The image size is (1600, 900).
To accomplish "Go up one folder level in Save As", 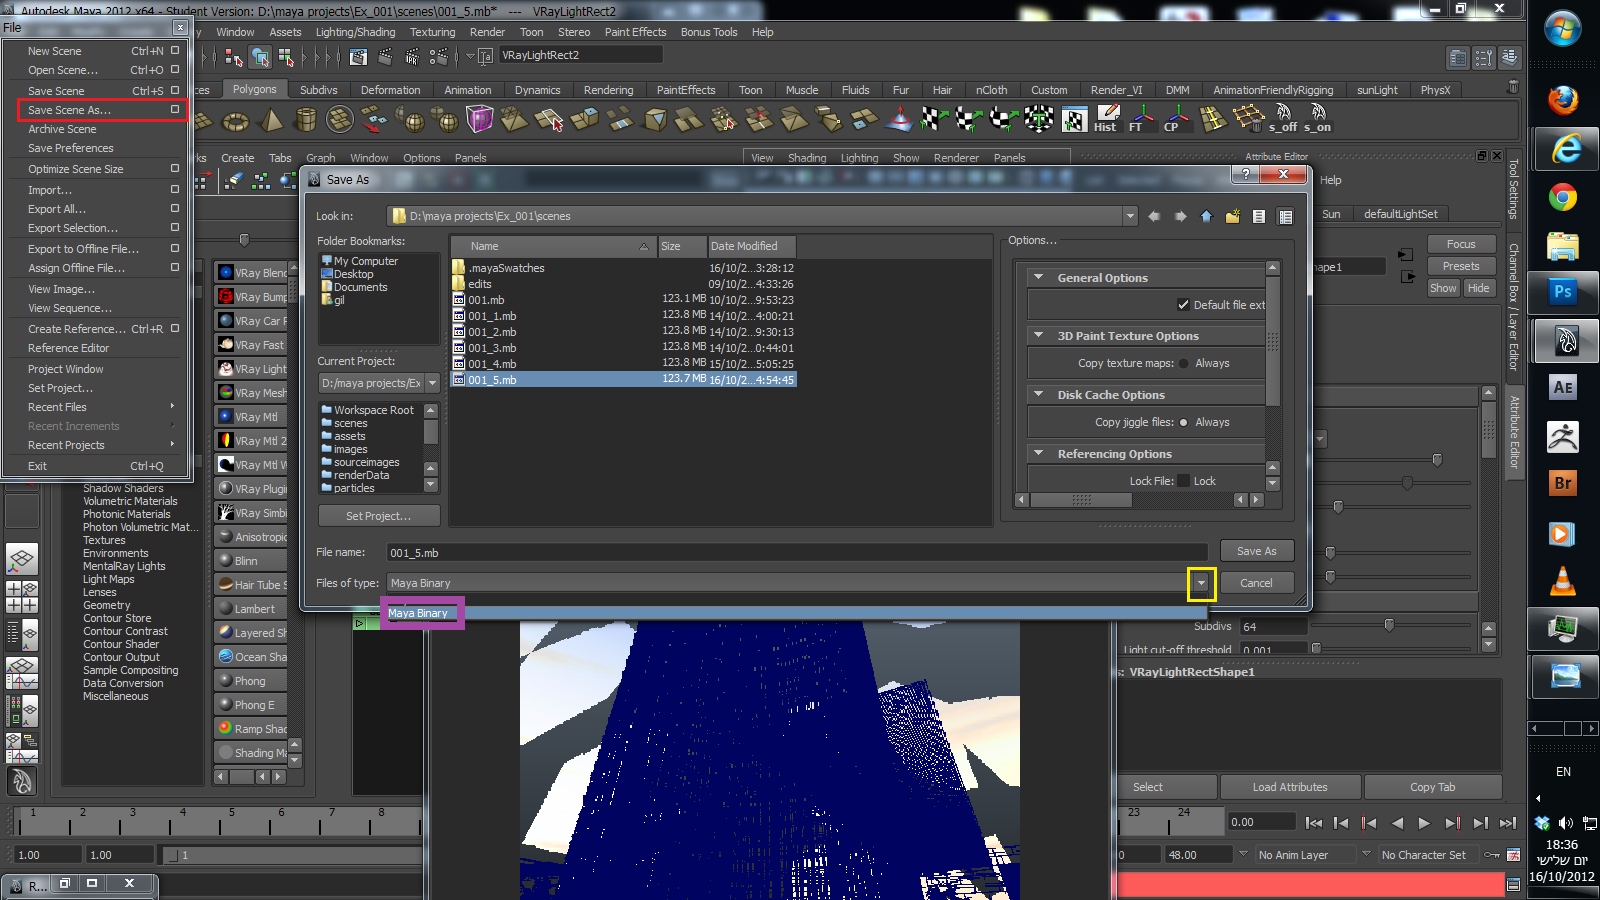I will [1206, 217].
